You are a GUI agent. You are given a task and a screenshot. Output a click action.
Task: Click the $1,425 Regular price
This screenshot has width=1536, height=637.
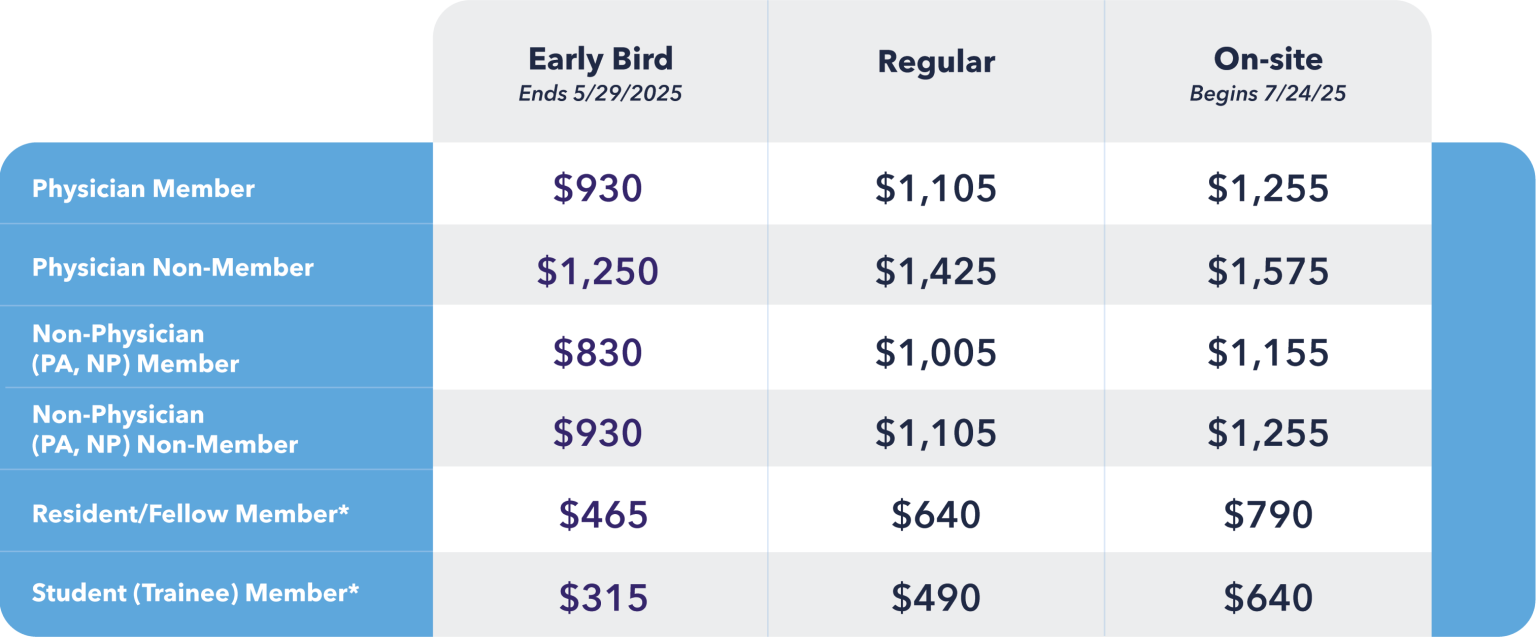(936, 271)
